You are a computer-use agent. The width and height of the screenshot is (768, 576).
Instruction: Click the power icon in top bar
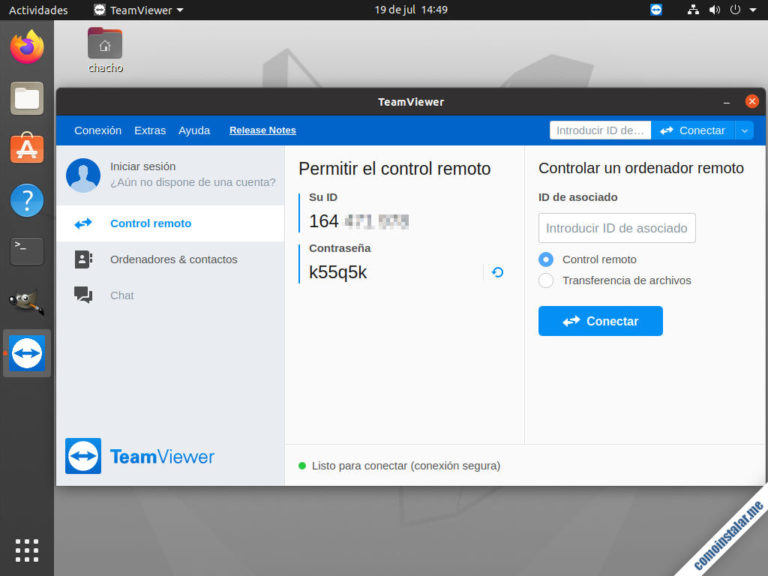point(735,10)
